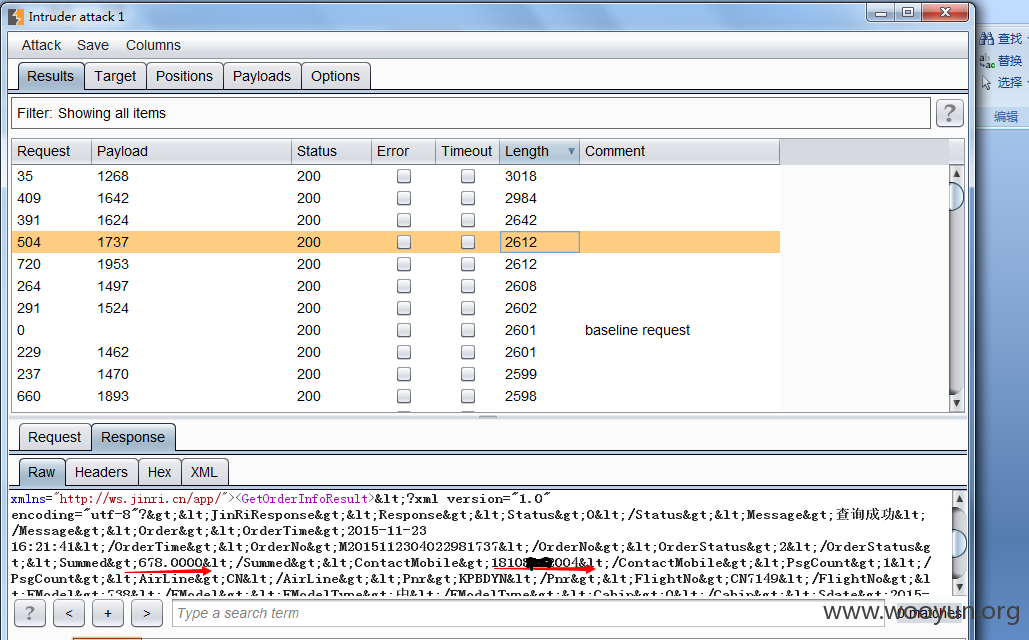Select the Raw view tab
Screen dimensions: 1029x640
pyautogui.click(x=41, y=473)
